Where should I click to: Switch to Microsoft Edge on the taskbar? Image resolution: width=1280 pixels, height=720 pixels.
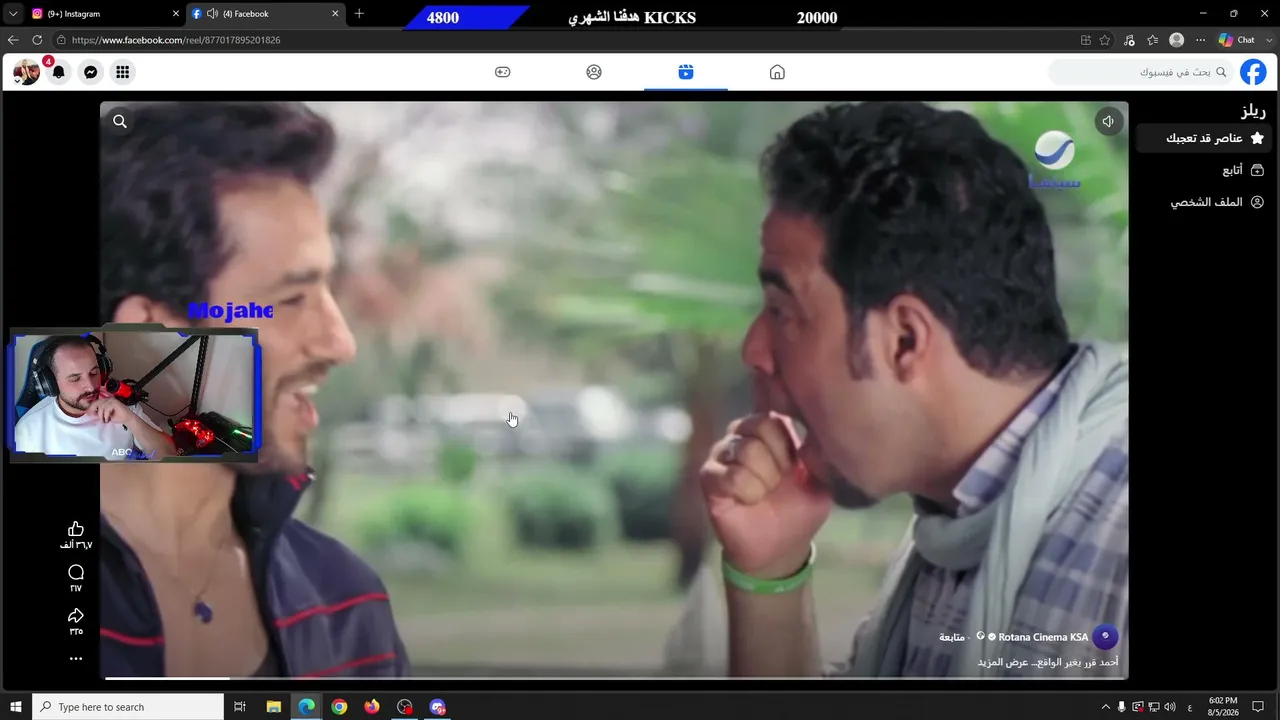tap(306, 707)
